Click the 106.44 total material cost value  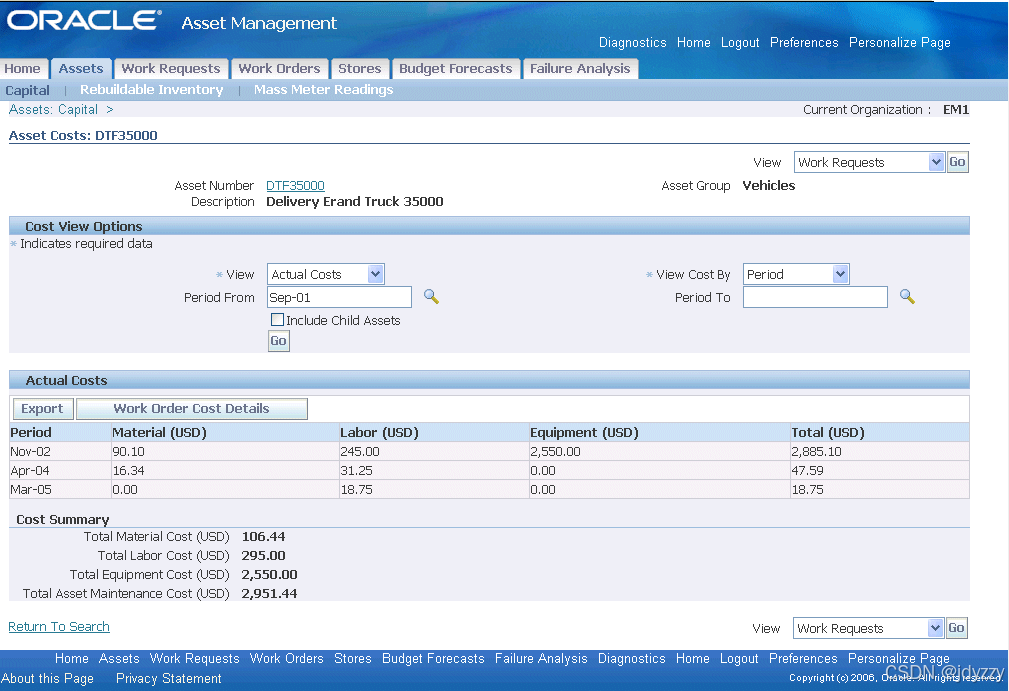pos(263,537)
